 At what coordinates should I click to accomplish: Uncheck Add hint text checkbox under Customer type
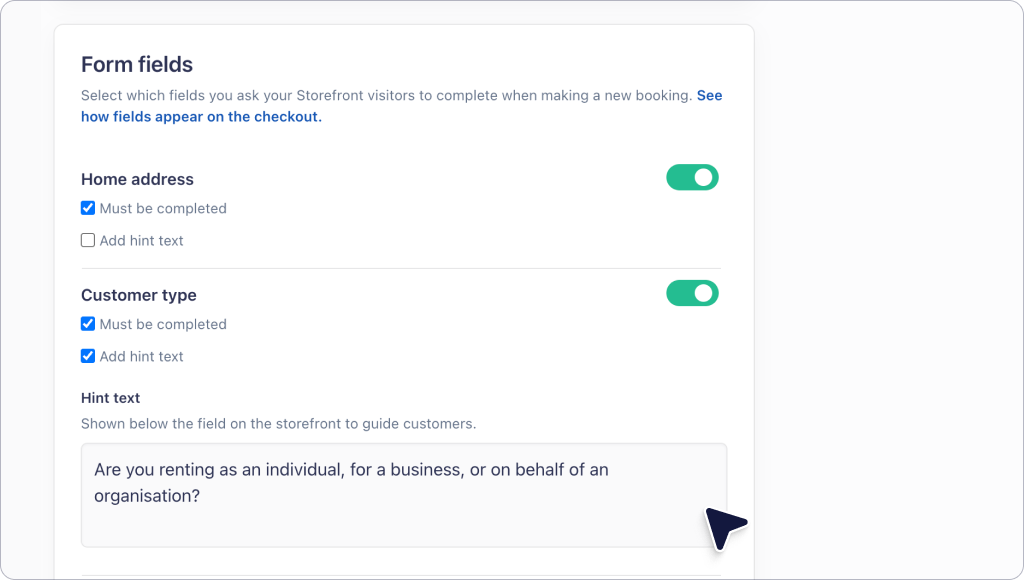[88, 356]
